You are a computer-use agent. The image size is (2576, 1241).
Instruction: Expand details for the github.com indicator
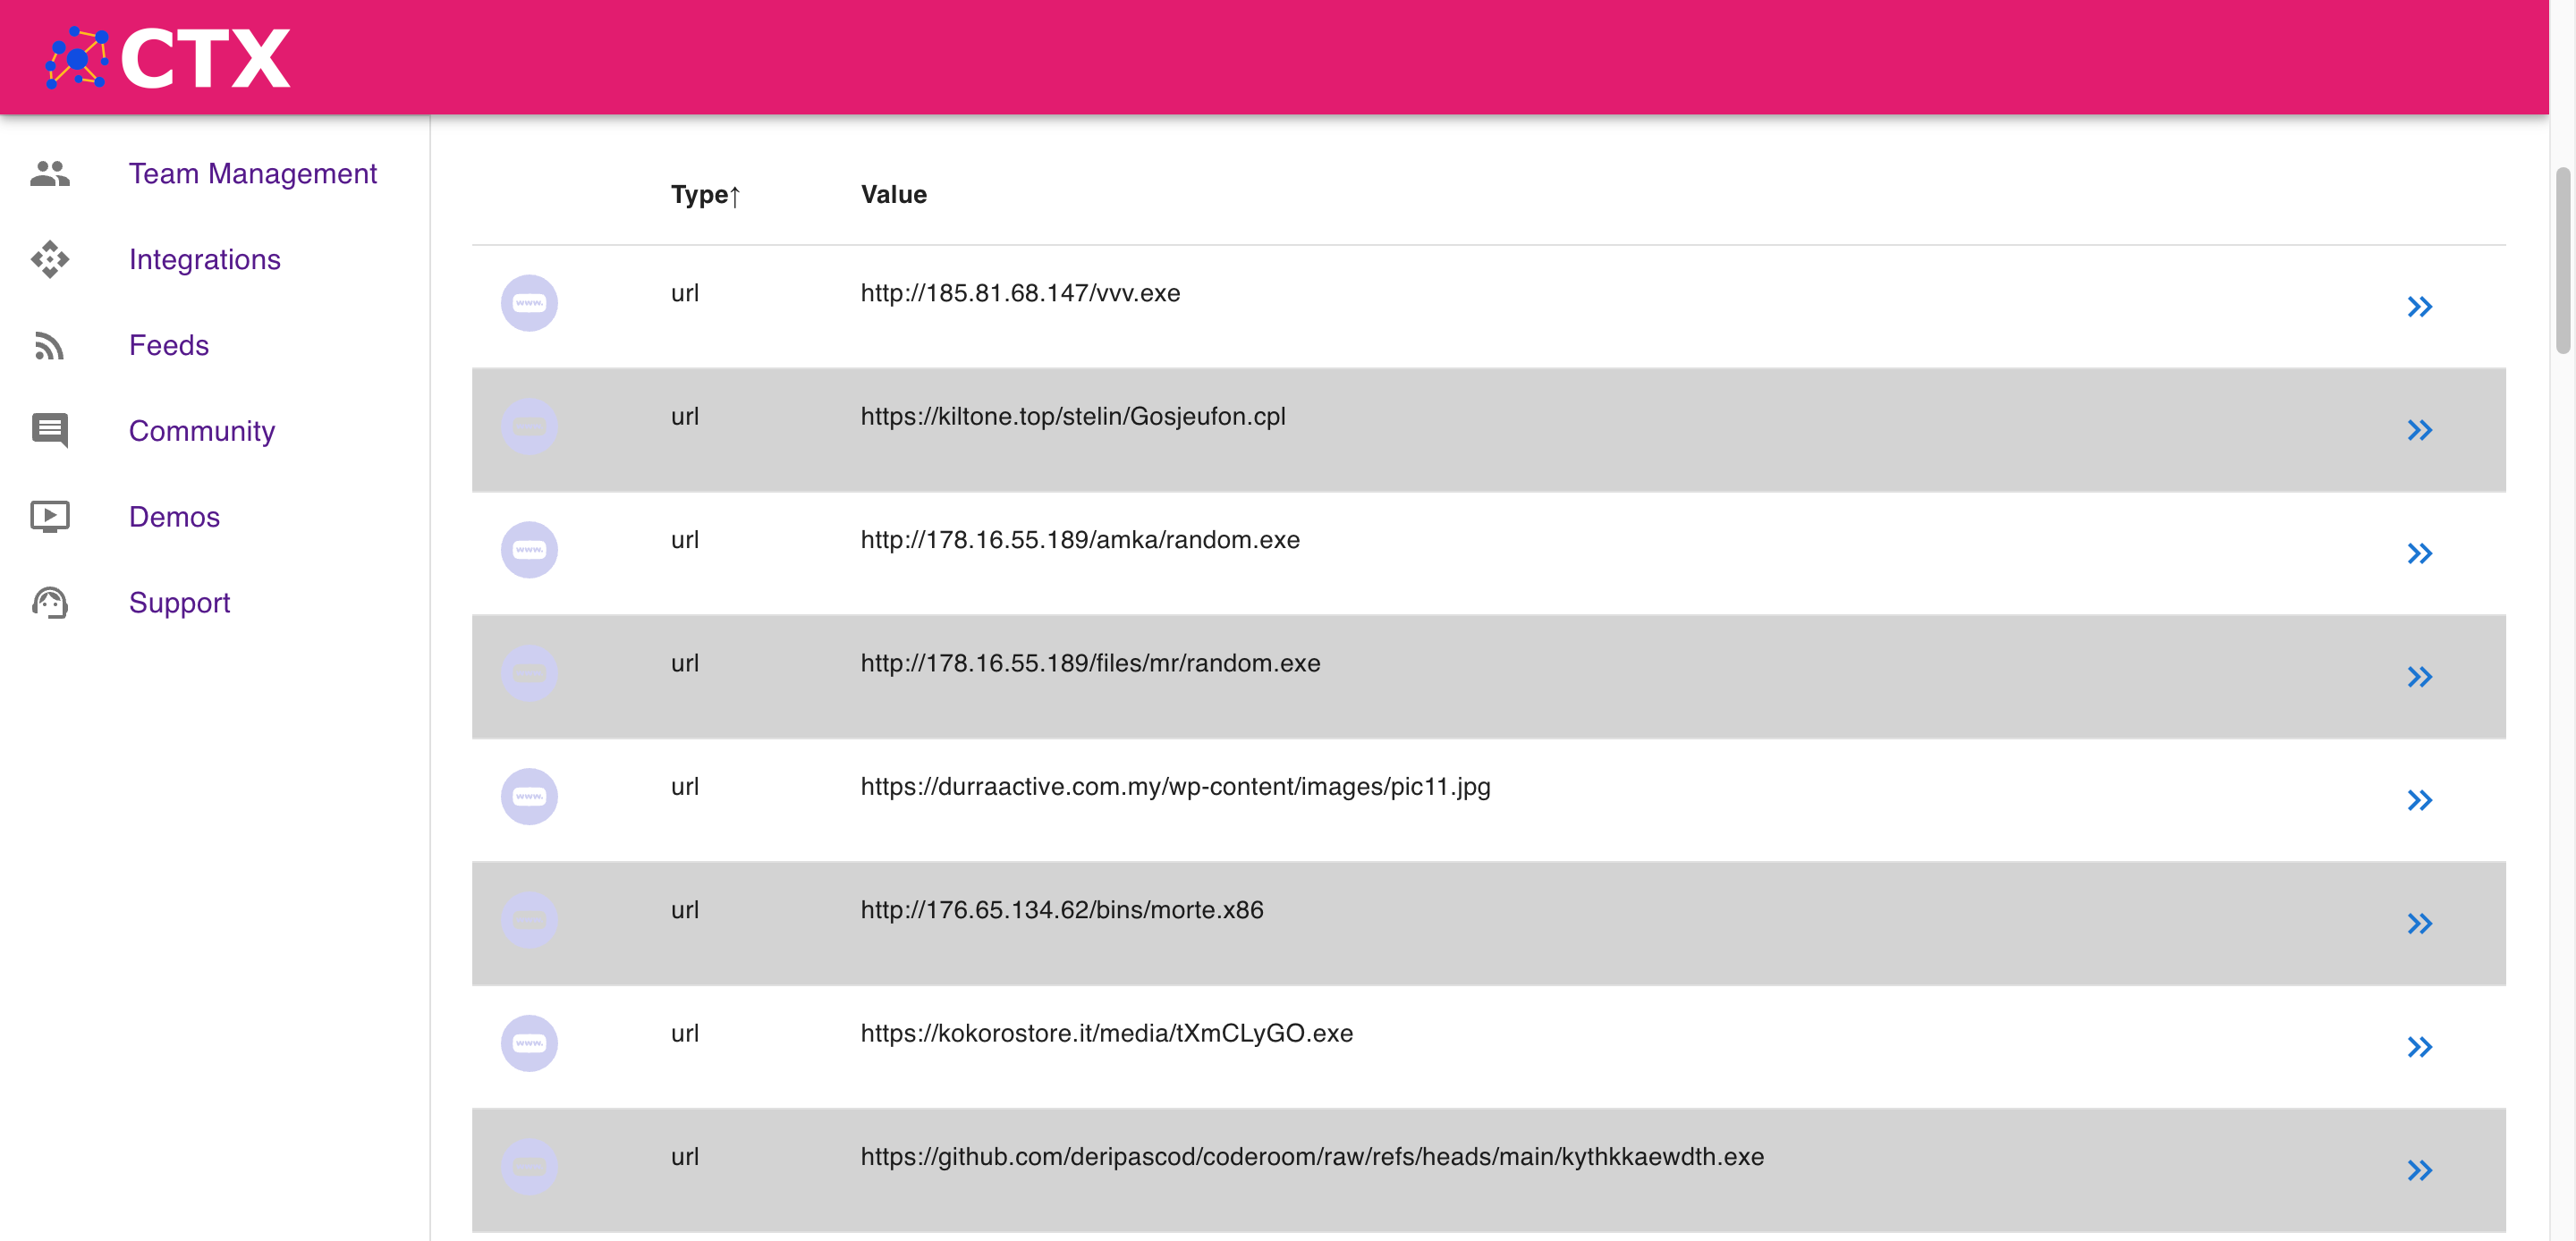[x=2421, y=1170]
